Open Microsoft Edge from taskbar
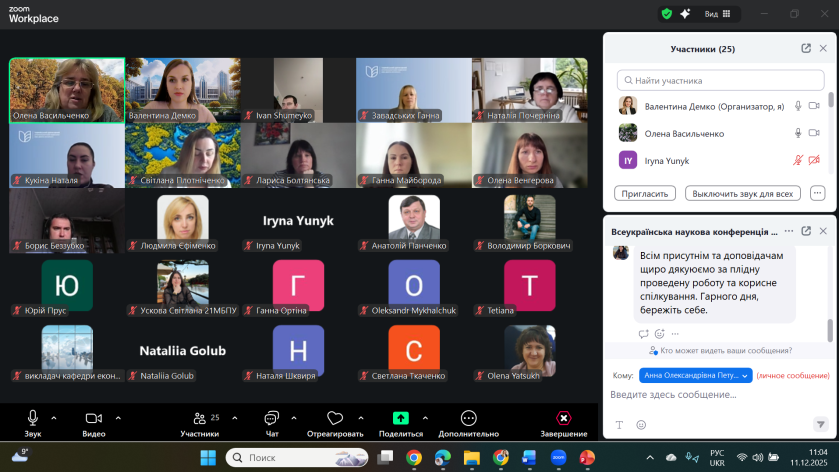This screenshot has width=839, height=472. [x=443, y=458]
